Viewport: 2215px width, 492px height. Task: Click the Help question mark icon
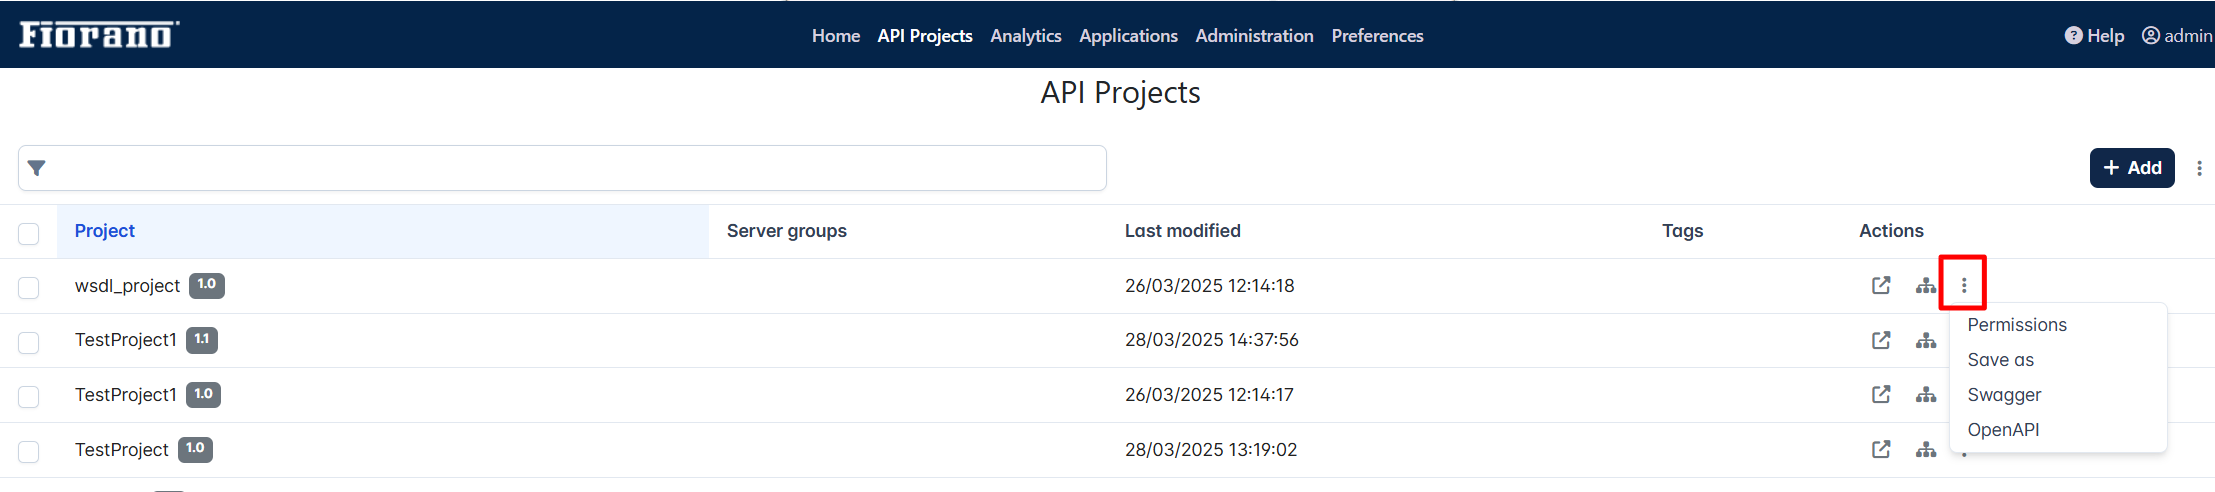pyautogui.click(x=2073, y=35)
